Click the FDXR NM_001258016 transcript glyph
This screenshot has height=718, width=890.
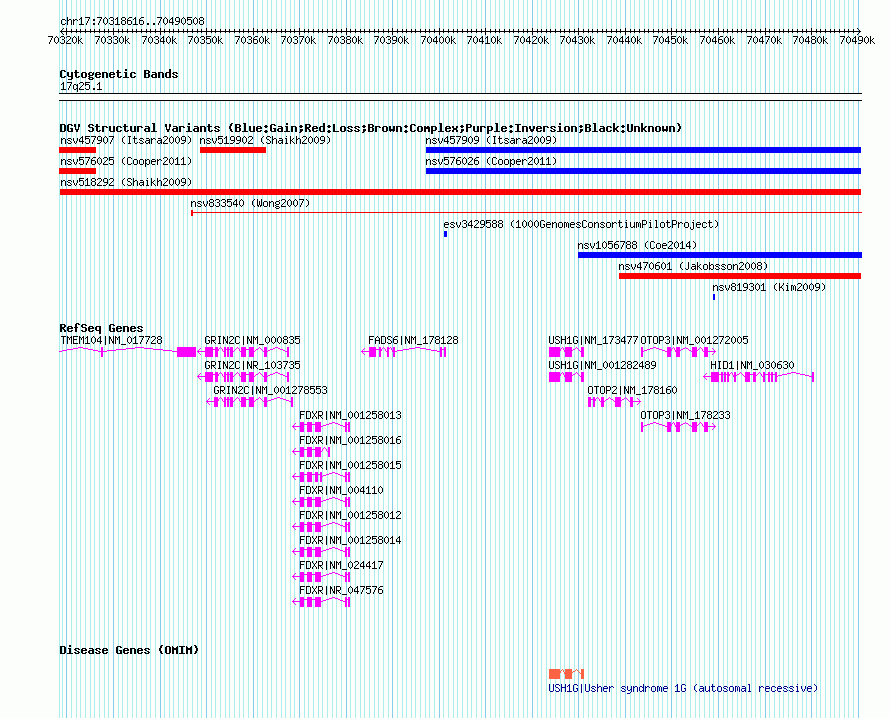311,452
